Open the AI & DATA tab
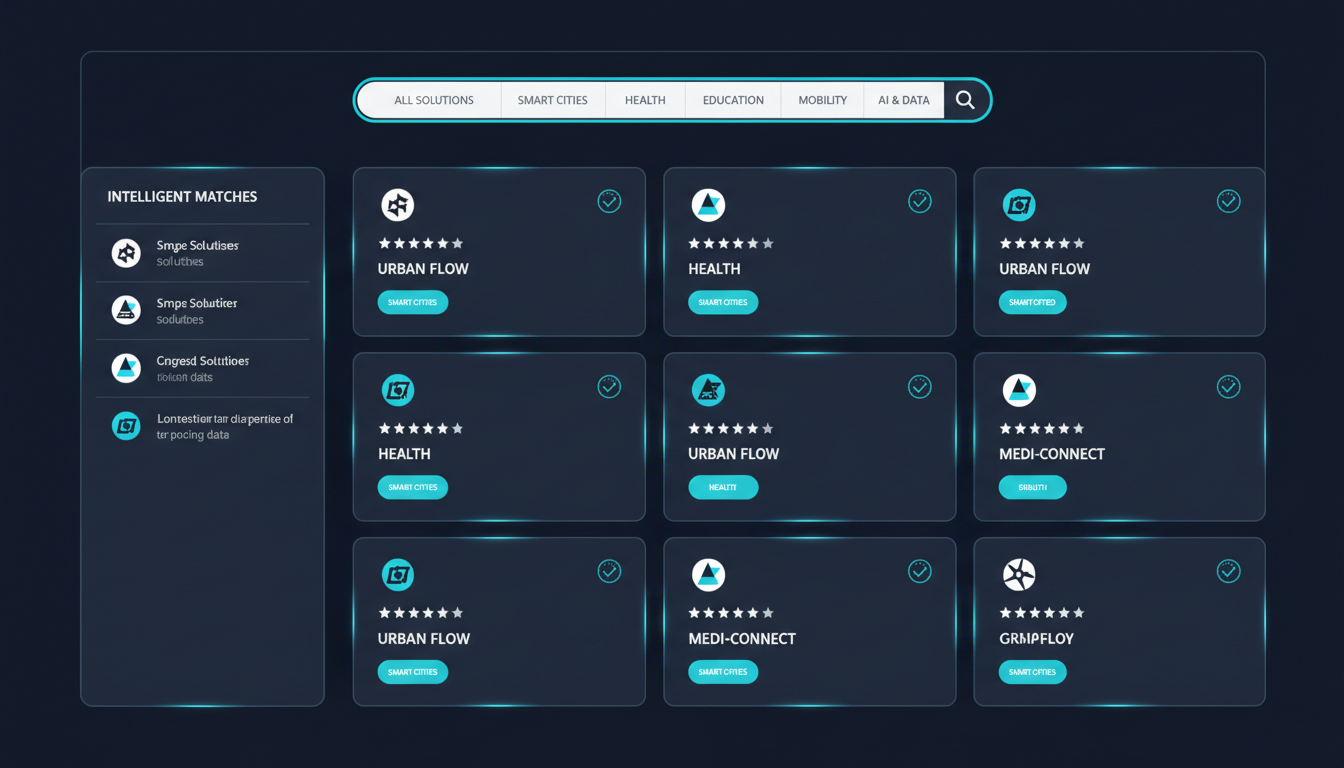Viewport: 1344px width, 768px height. (904, 100)
